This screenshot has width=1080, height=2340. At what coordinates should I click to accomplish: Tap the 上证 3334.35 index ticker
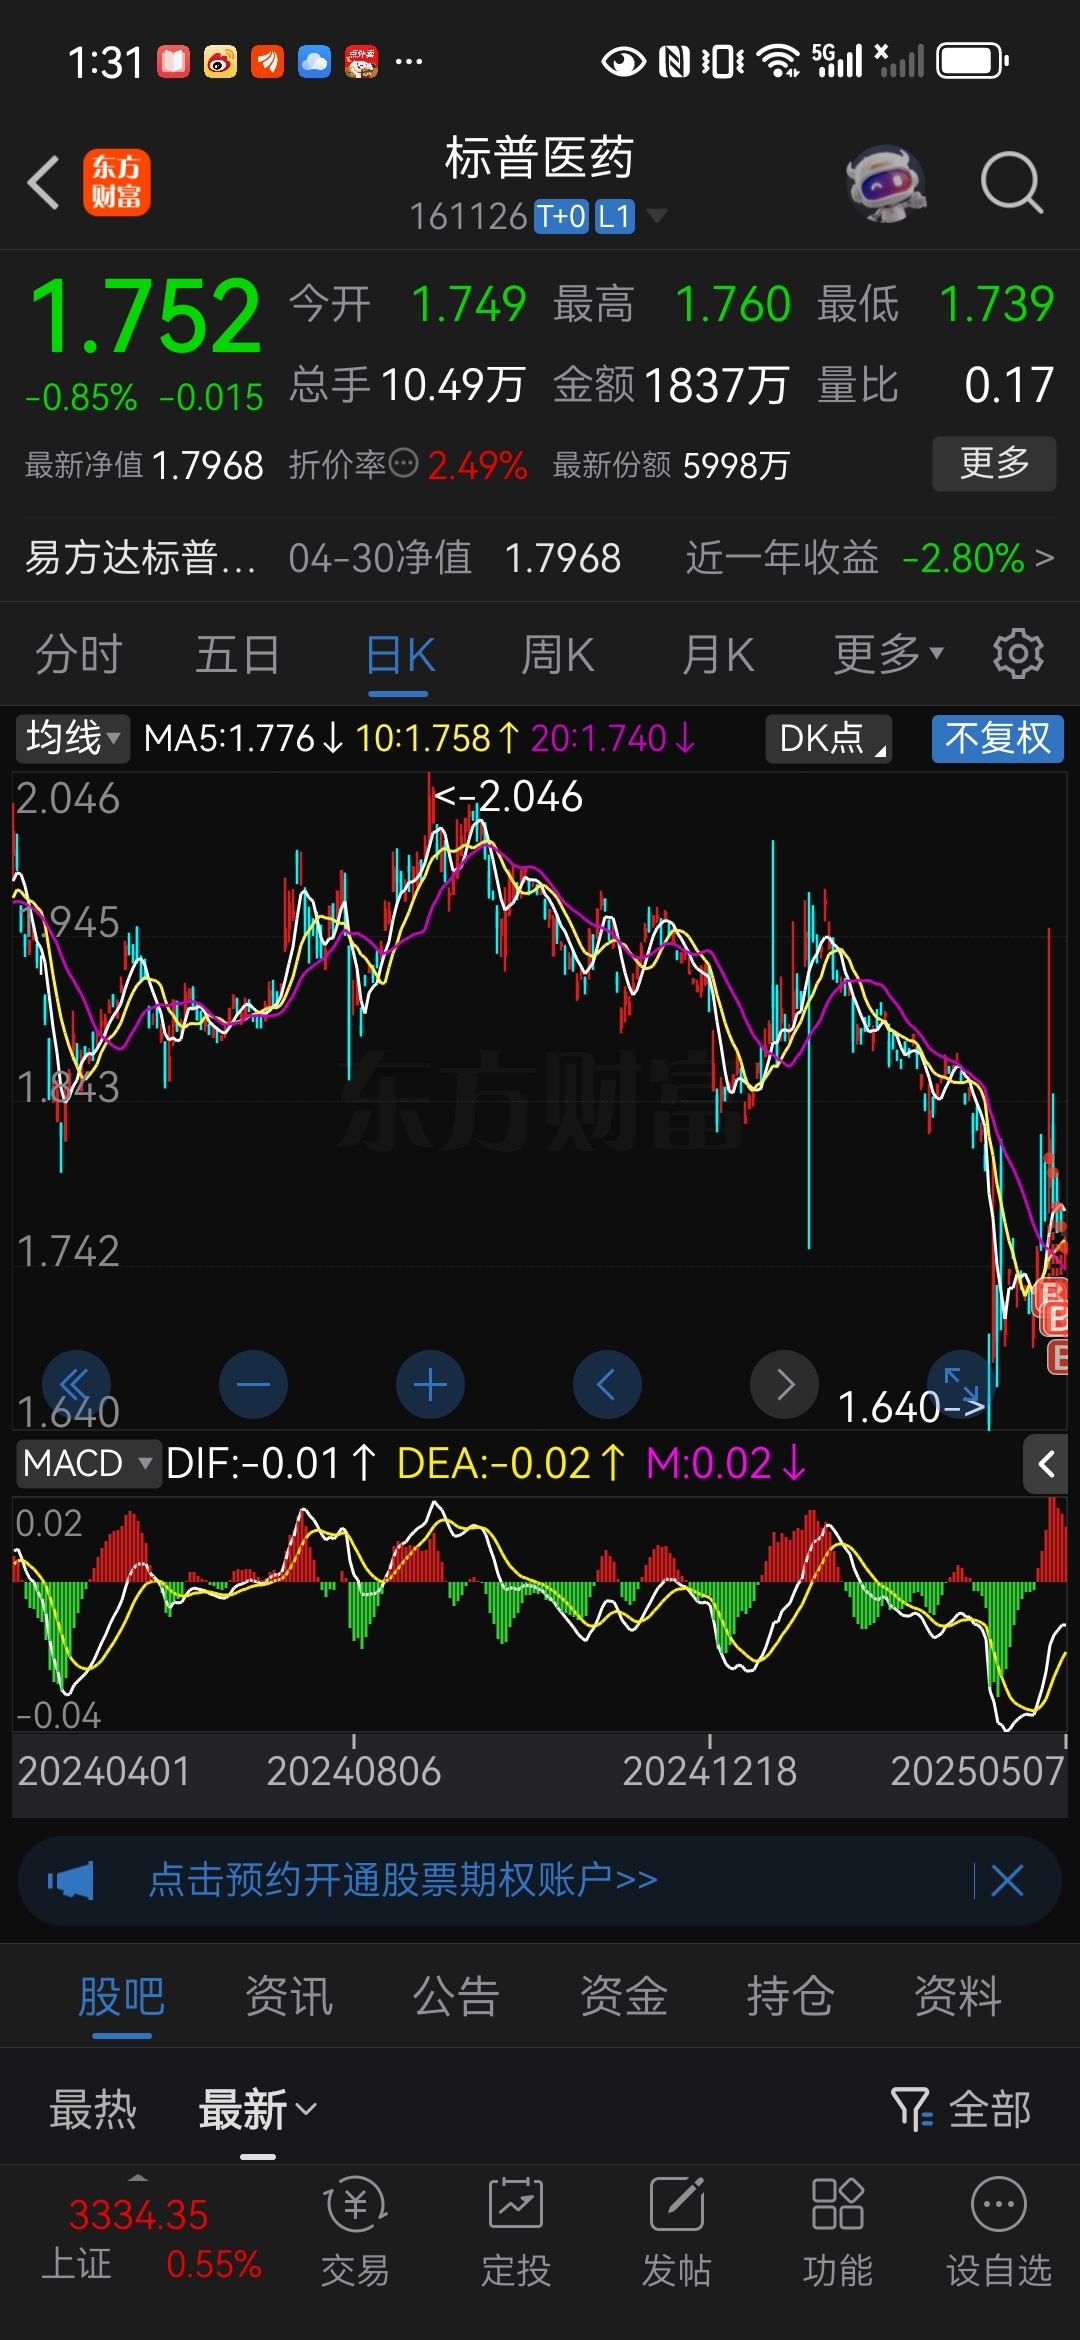pyautogui.click(x=151, y=2238)
